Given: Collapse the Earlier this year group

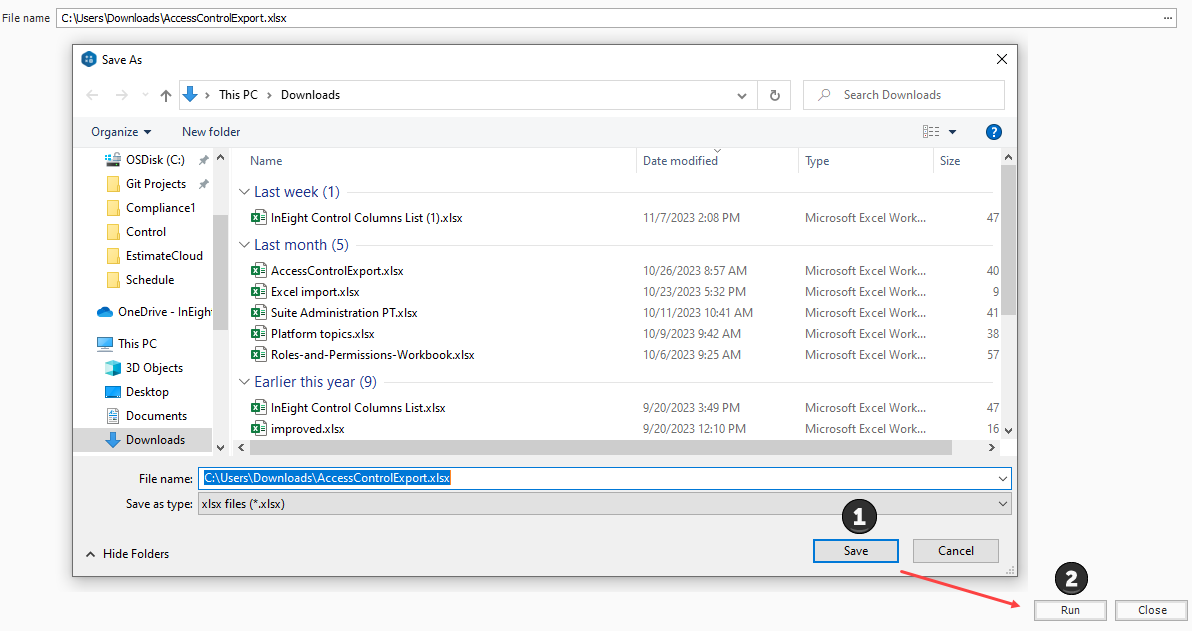Looking at the screenshot, I should point(245,382).
